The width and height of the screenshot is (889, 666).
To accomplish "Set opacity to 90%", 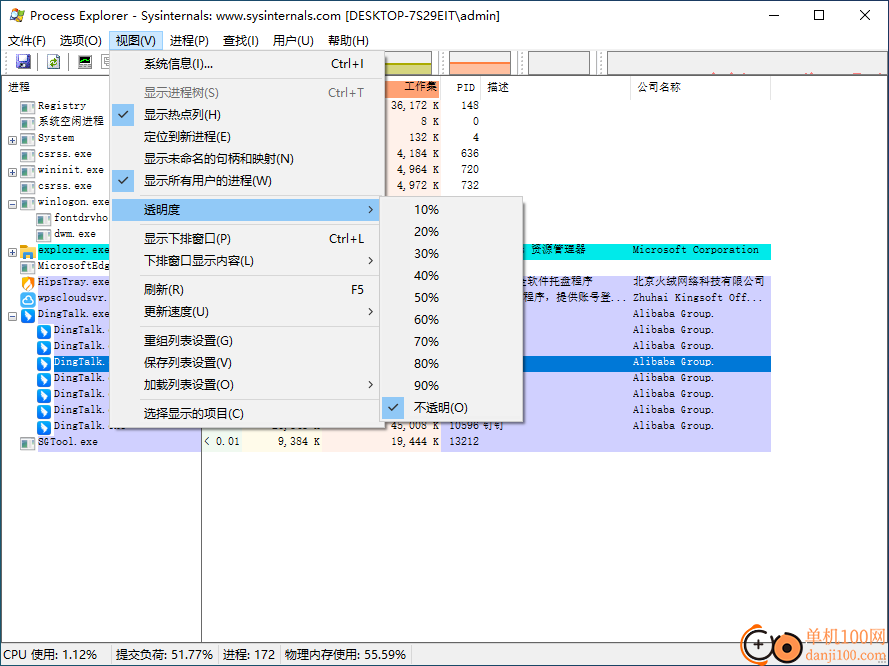I will tap(451, 385).
